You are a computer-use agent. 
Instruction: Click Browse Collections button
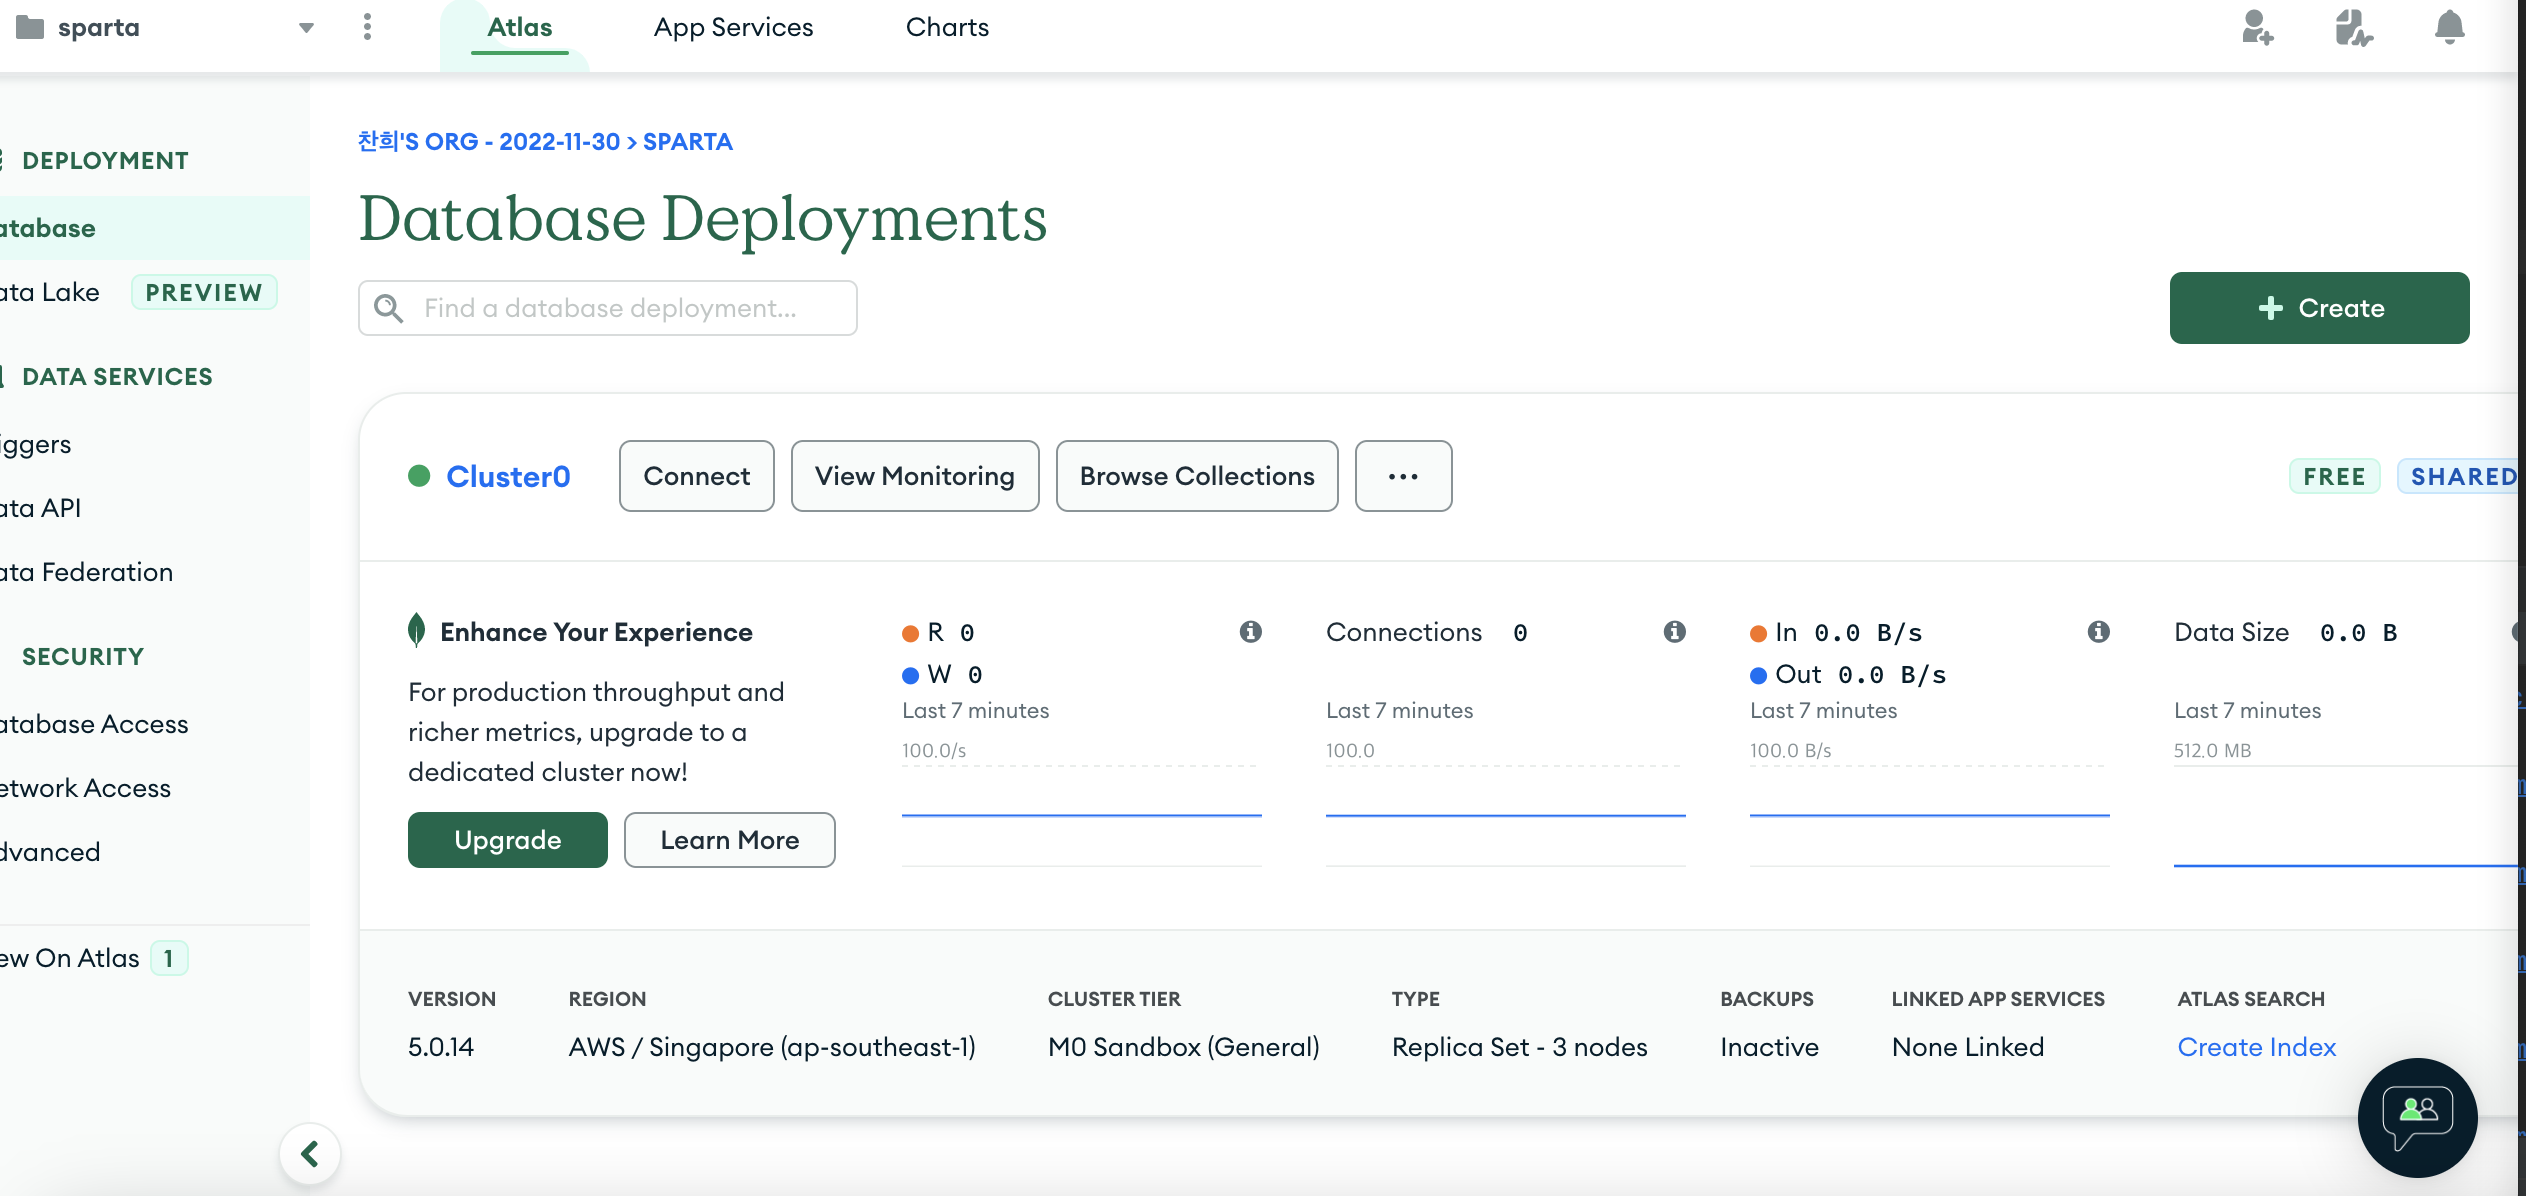click(x=1197, y=476)
